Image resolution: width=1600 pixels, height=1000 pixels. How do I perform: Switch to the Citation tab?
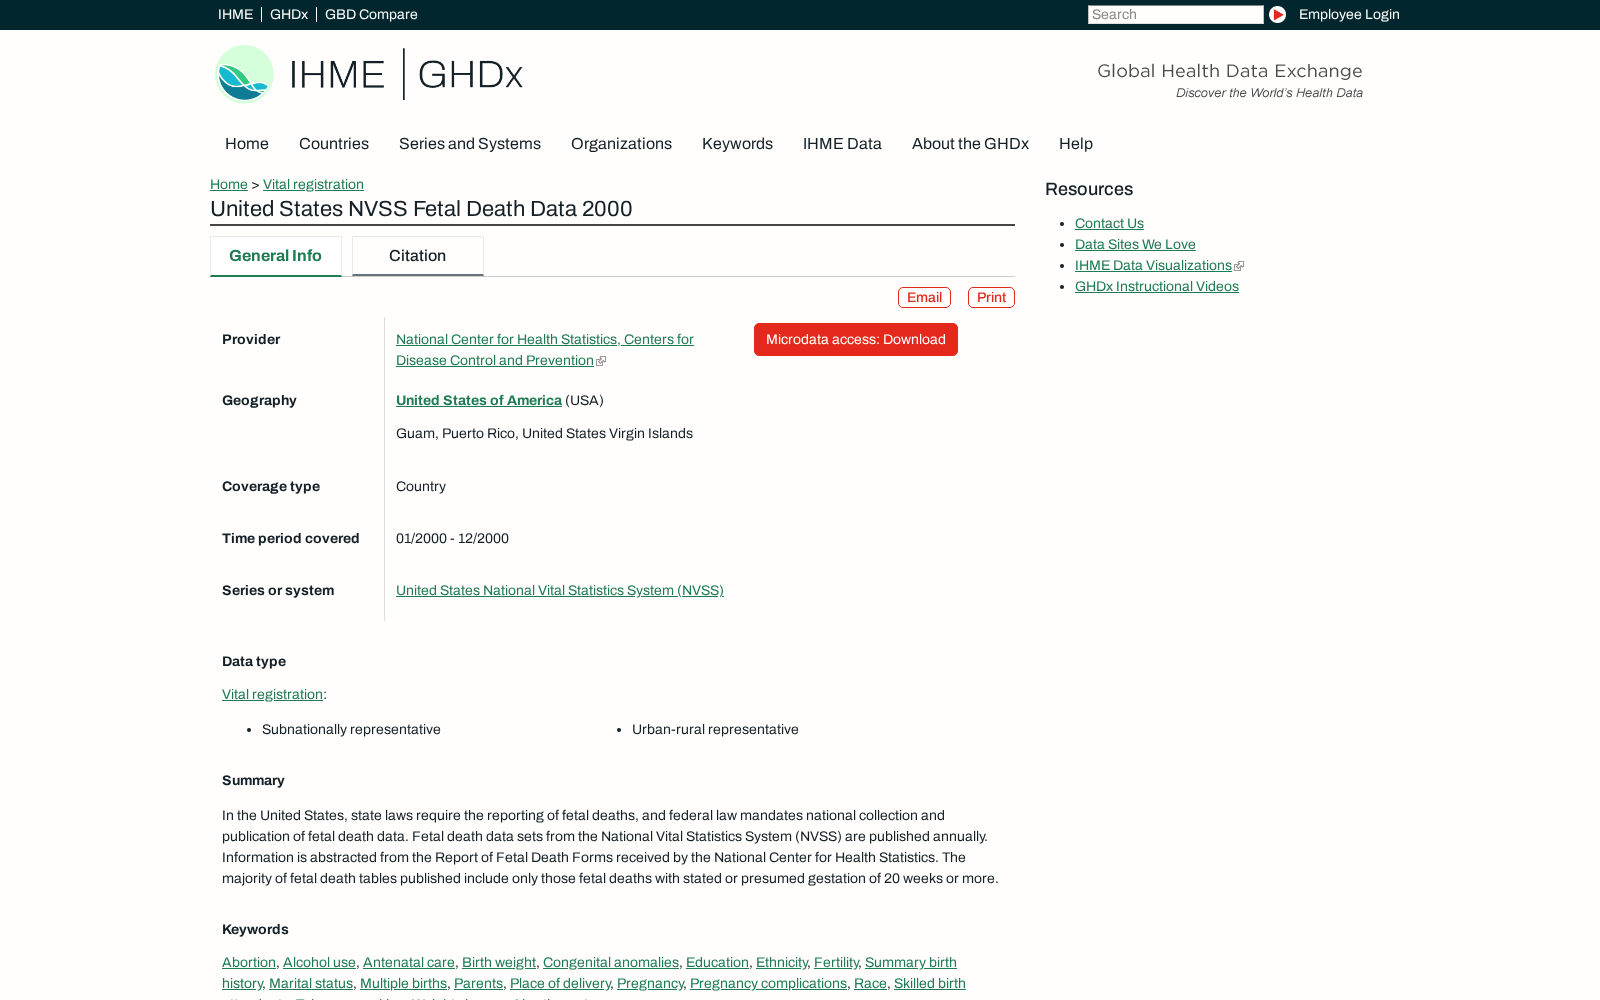[418, 256]
